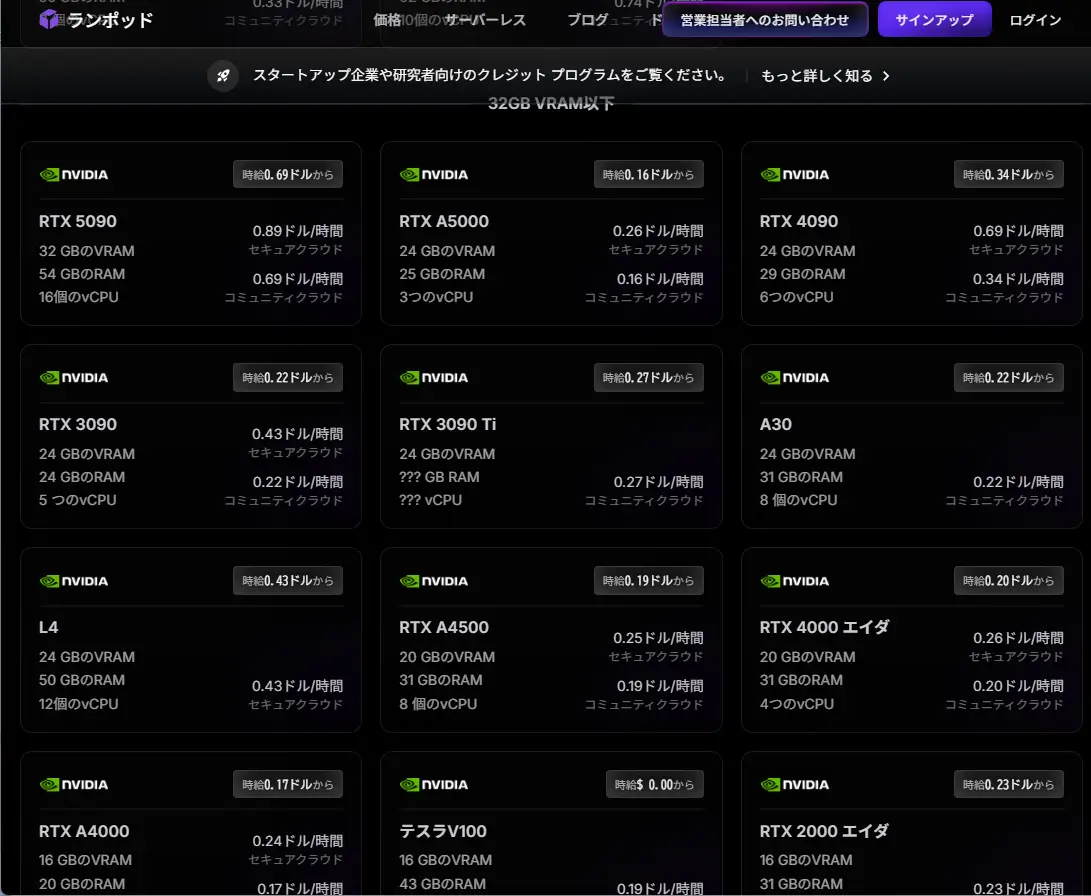Click the 時給0.20ドルから badge on RTX 4000 エイダ

point(1009,581)
